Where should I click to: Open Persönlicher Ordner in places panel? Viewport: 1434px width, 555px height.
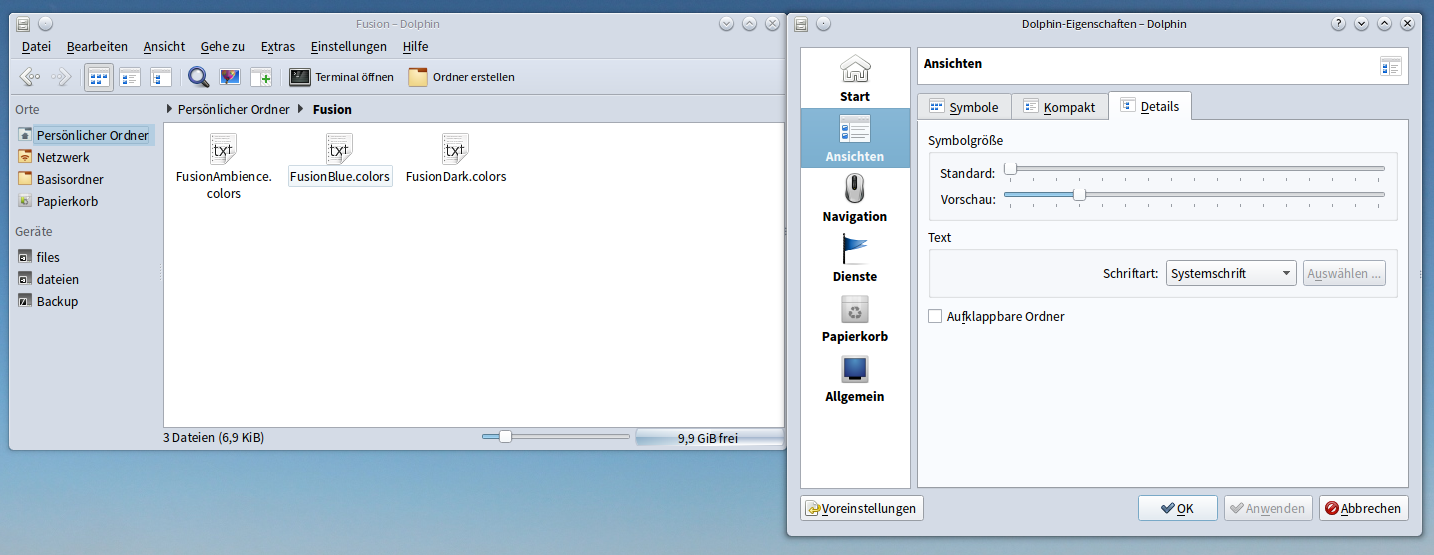point(84,135)
